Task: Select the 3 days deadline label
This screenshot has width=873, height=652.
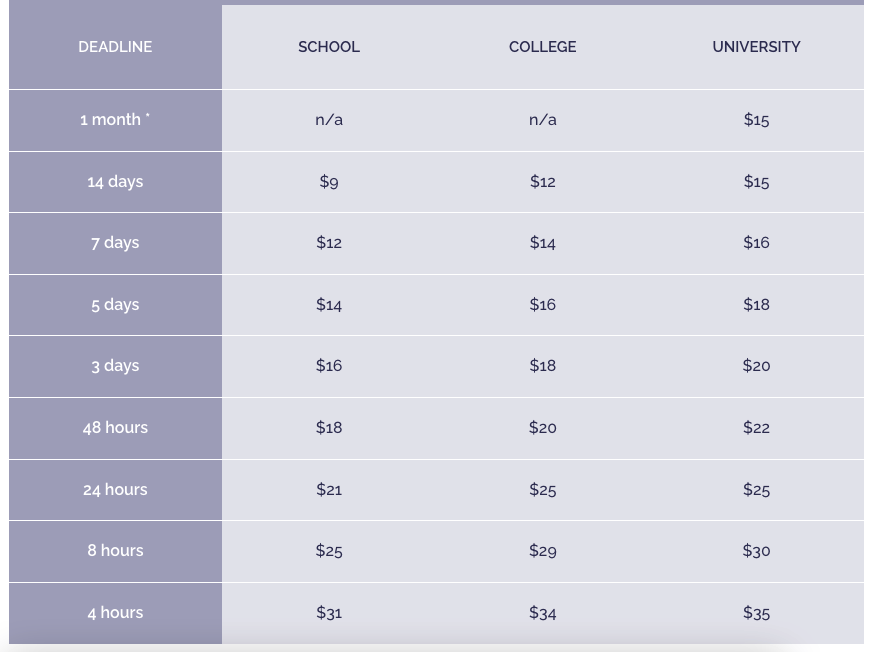Action: pyautogui.click(x=115, y=366)
